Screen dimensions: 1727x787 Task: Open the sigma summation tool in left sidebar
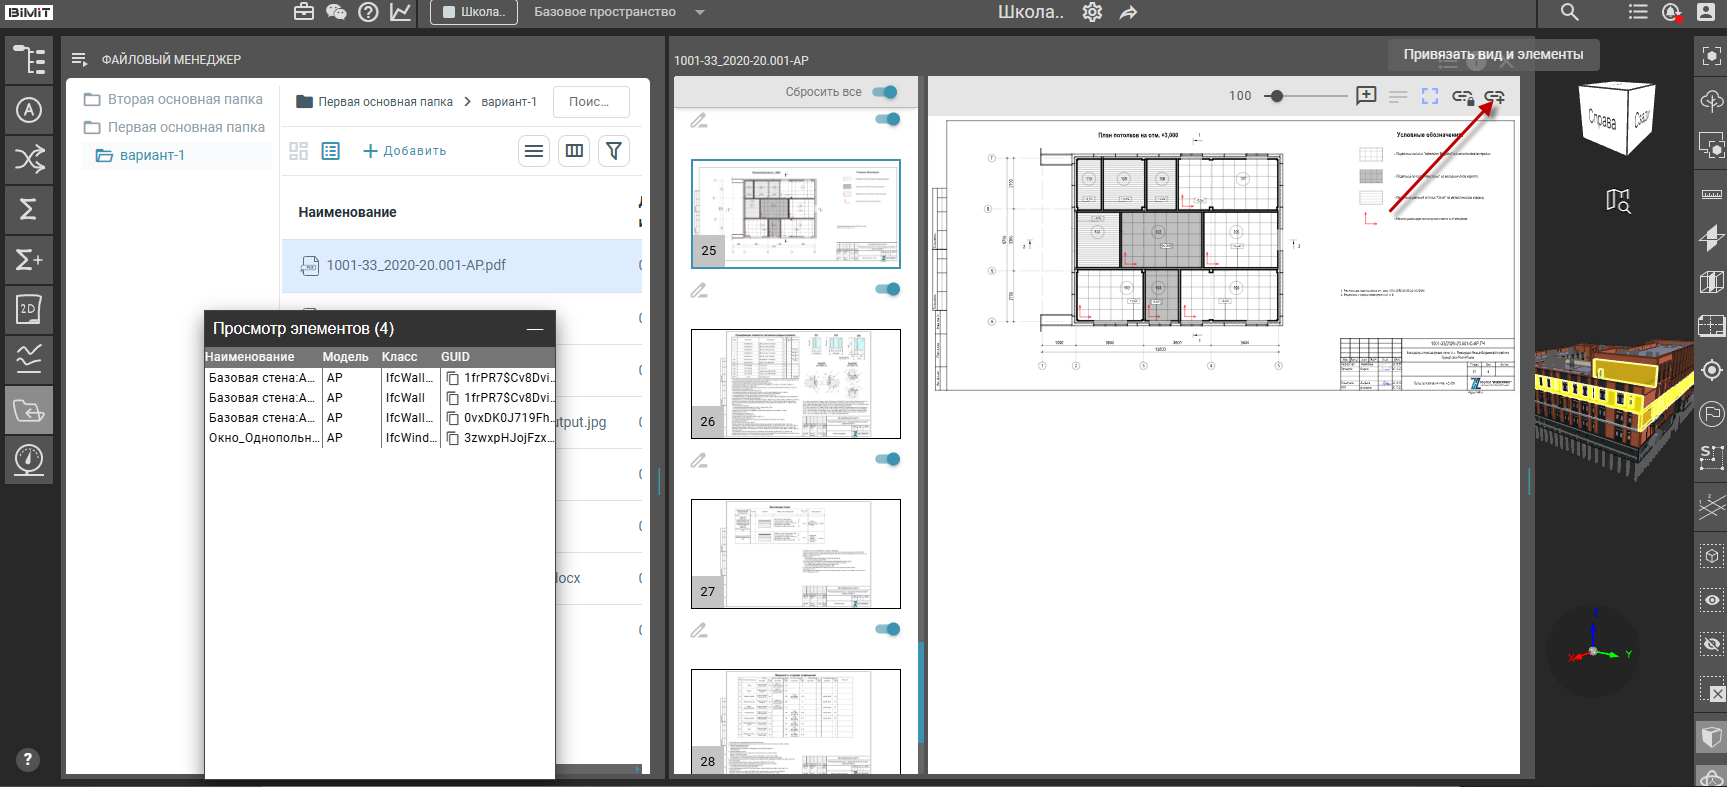pos(28,209)
